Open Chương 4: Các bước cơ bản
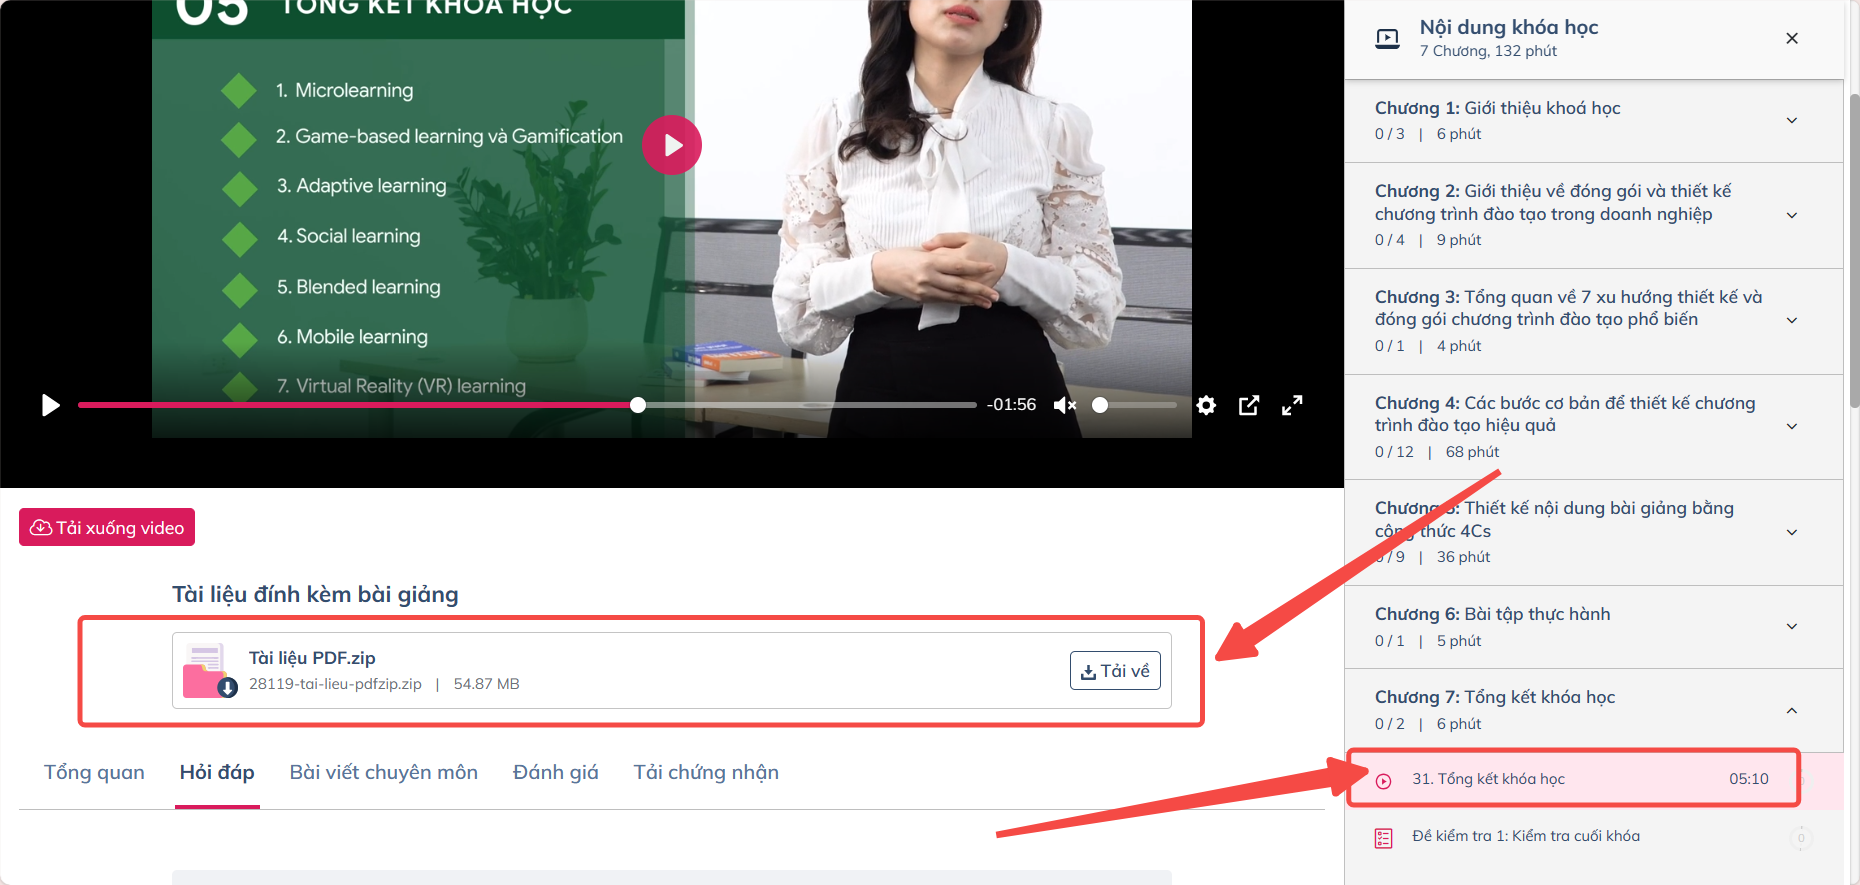 [1565, 414]
